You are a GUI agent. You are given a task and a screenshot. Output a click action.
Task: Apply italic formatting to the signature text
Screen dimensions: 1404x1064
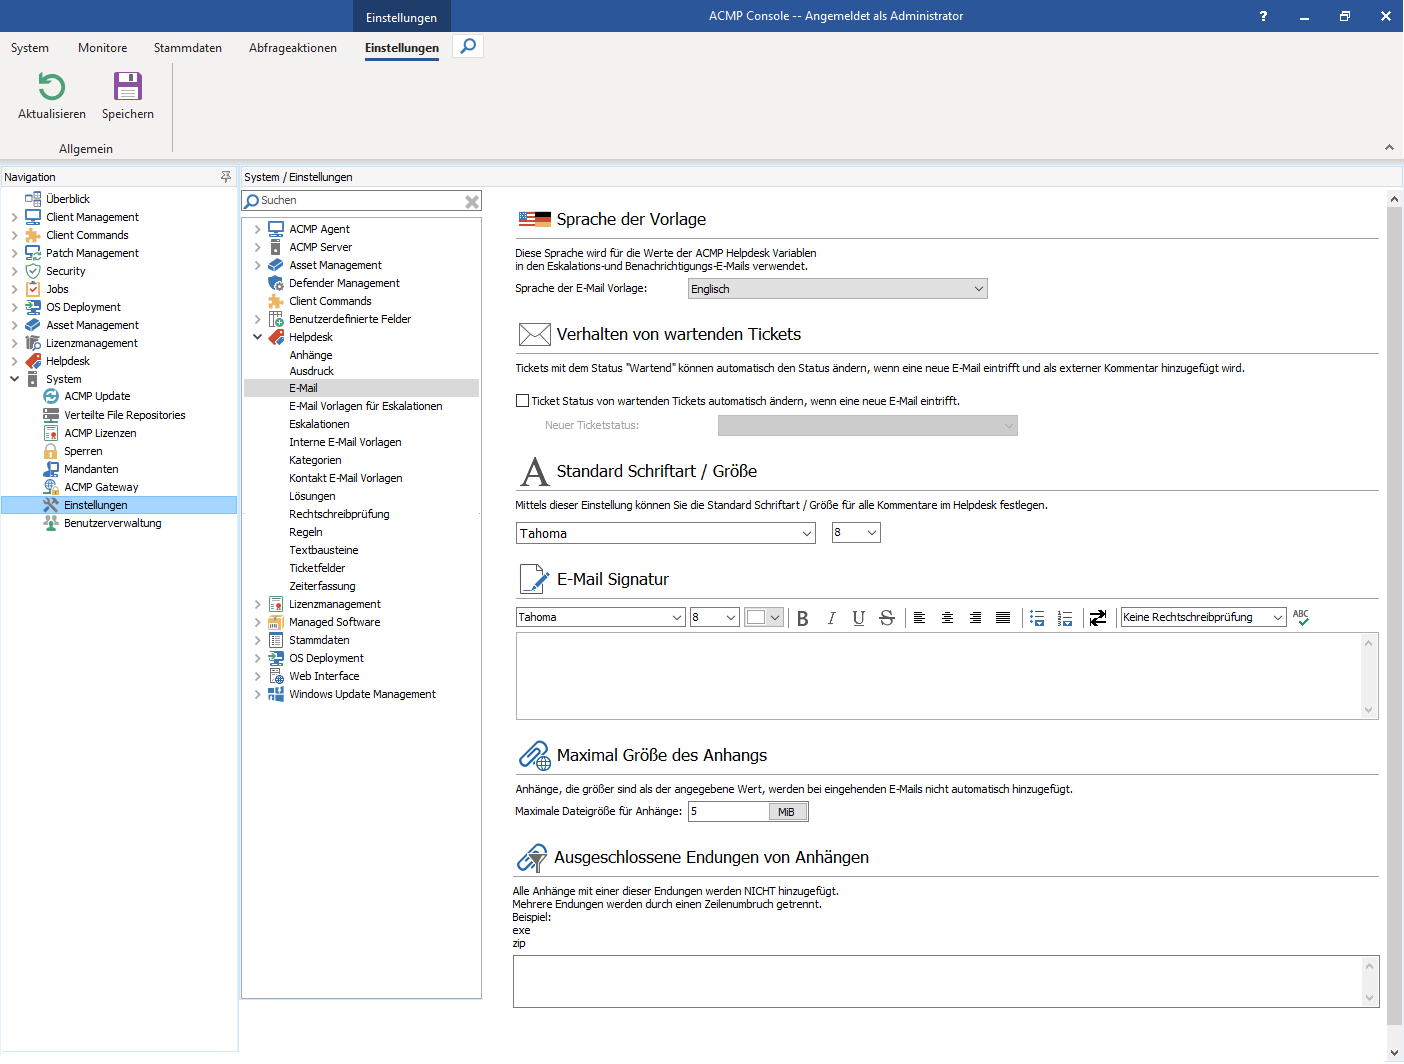831,617
